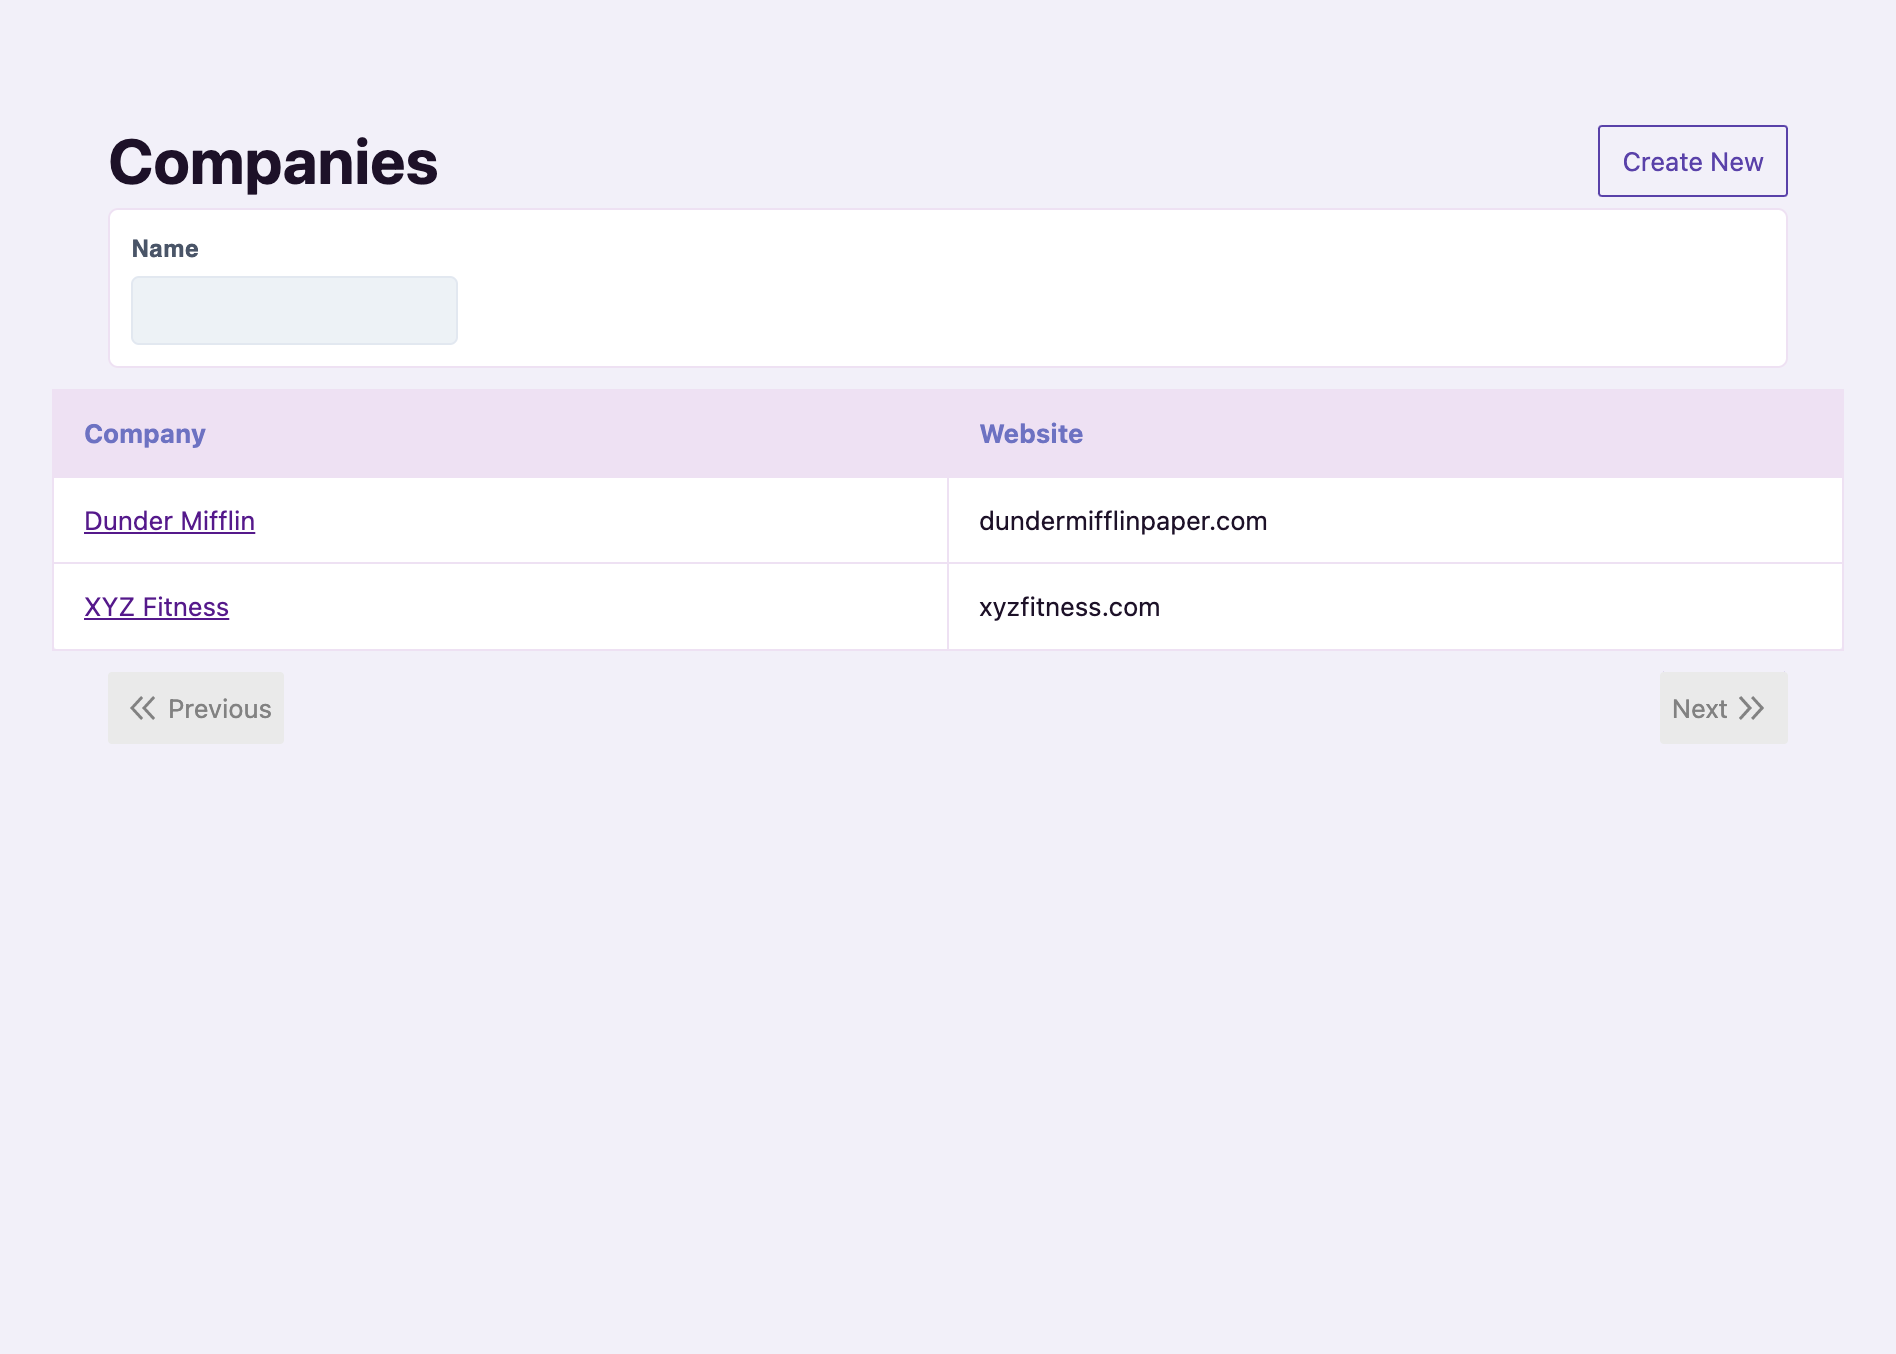
Task: Click the Companies page heading
Action: tap(272, 160)
